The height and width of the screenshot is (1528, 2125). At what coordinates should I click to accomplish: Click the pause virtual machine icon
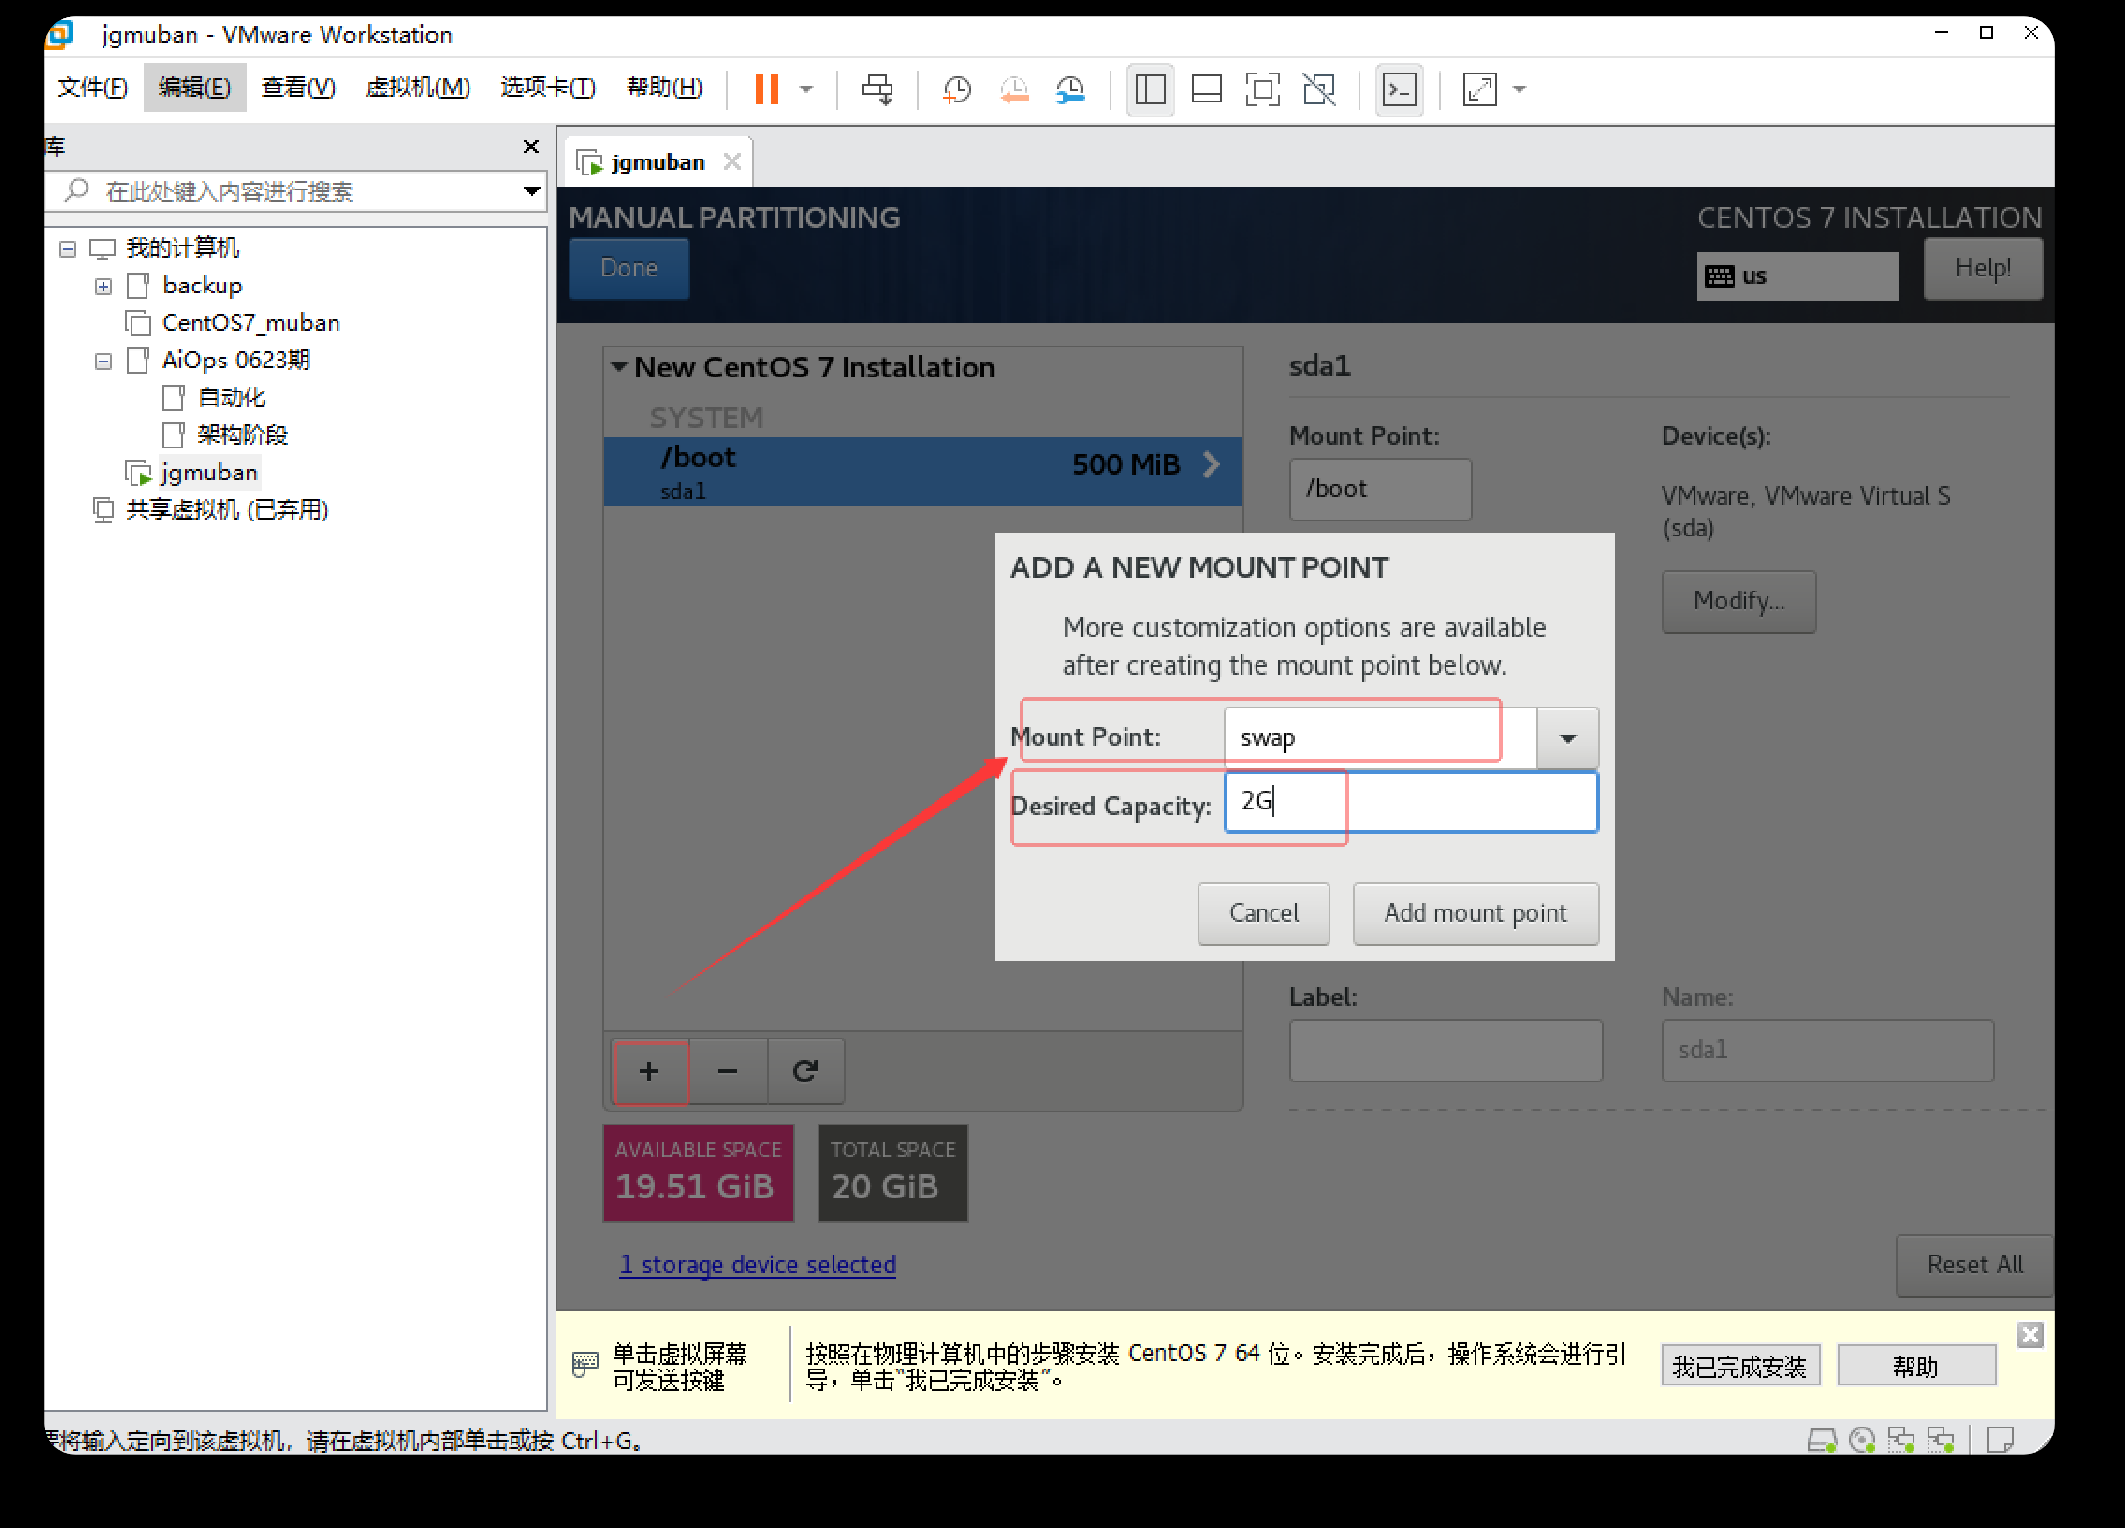point(767,89)
